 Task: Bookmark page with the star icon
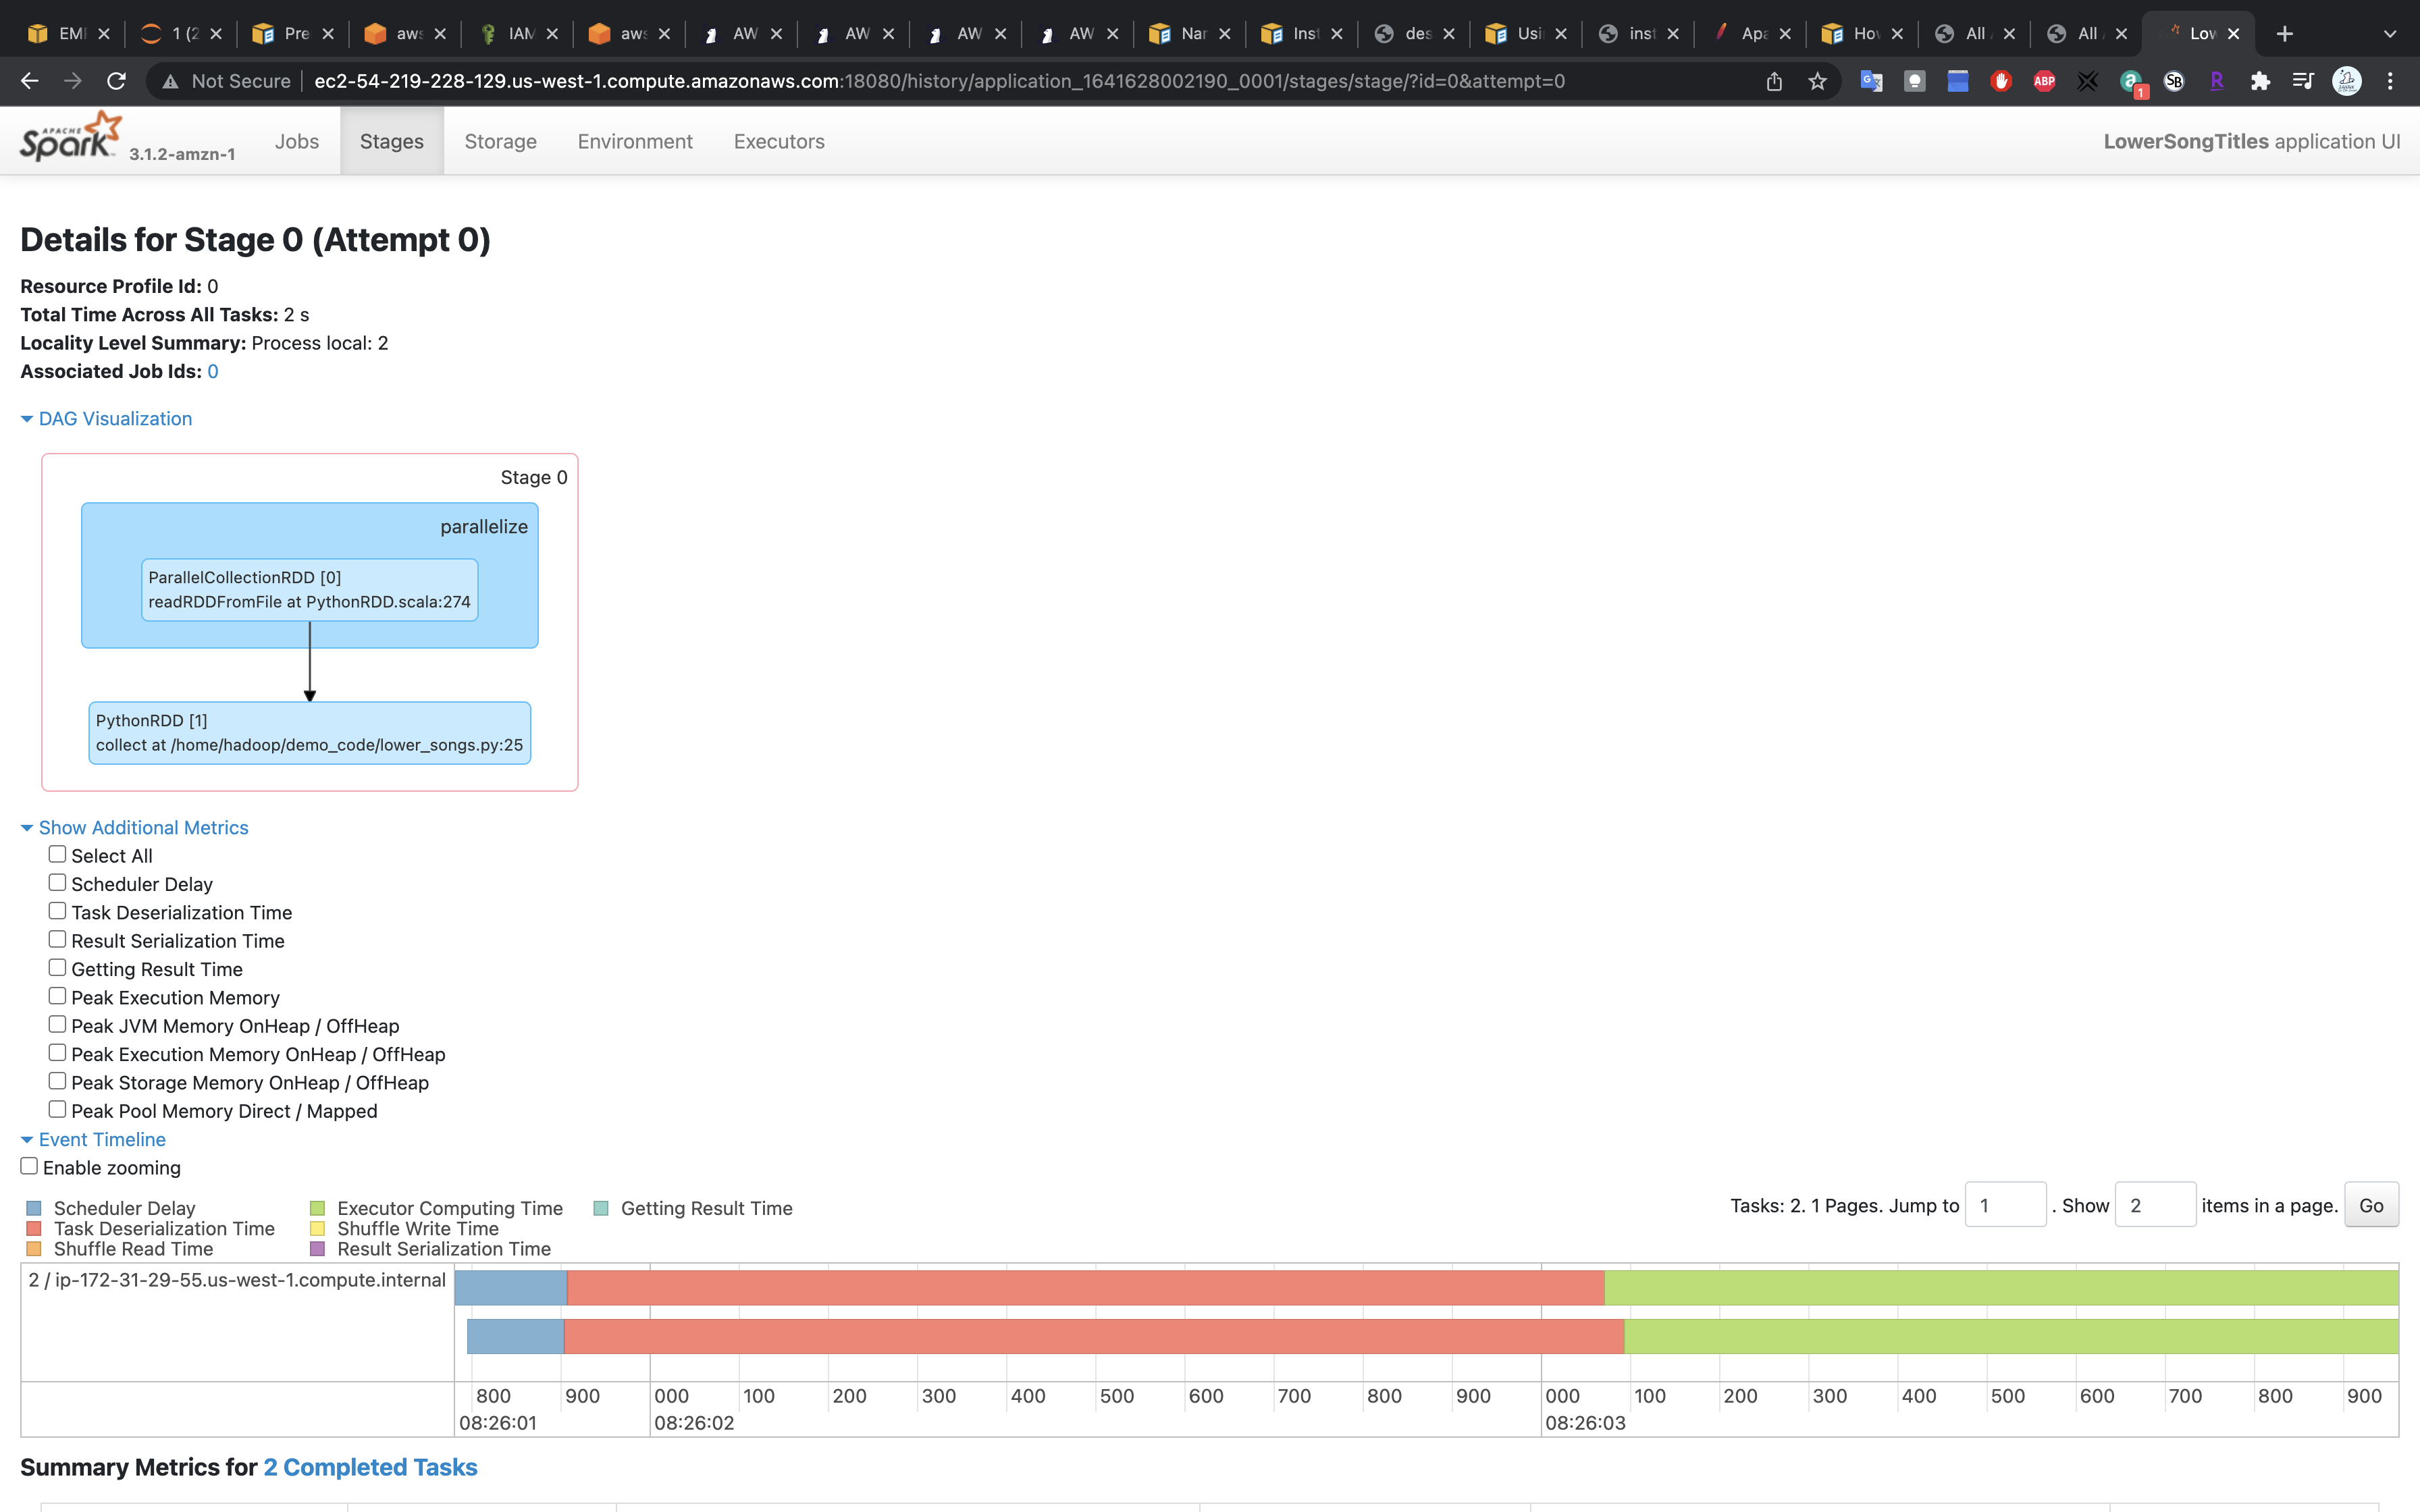tap(1817, 81)
